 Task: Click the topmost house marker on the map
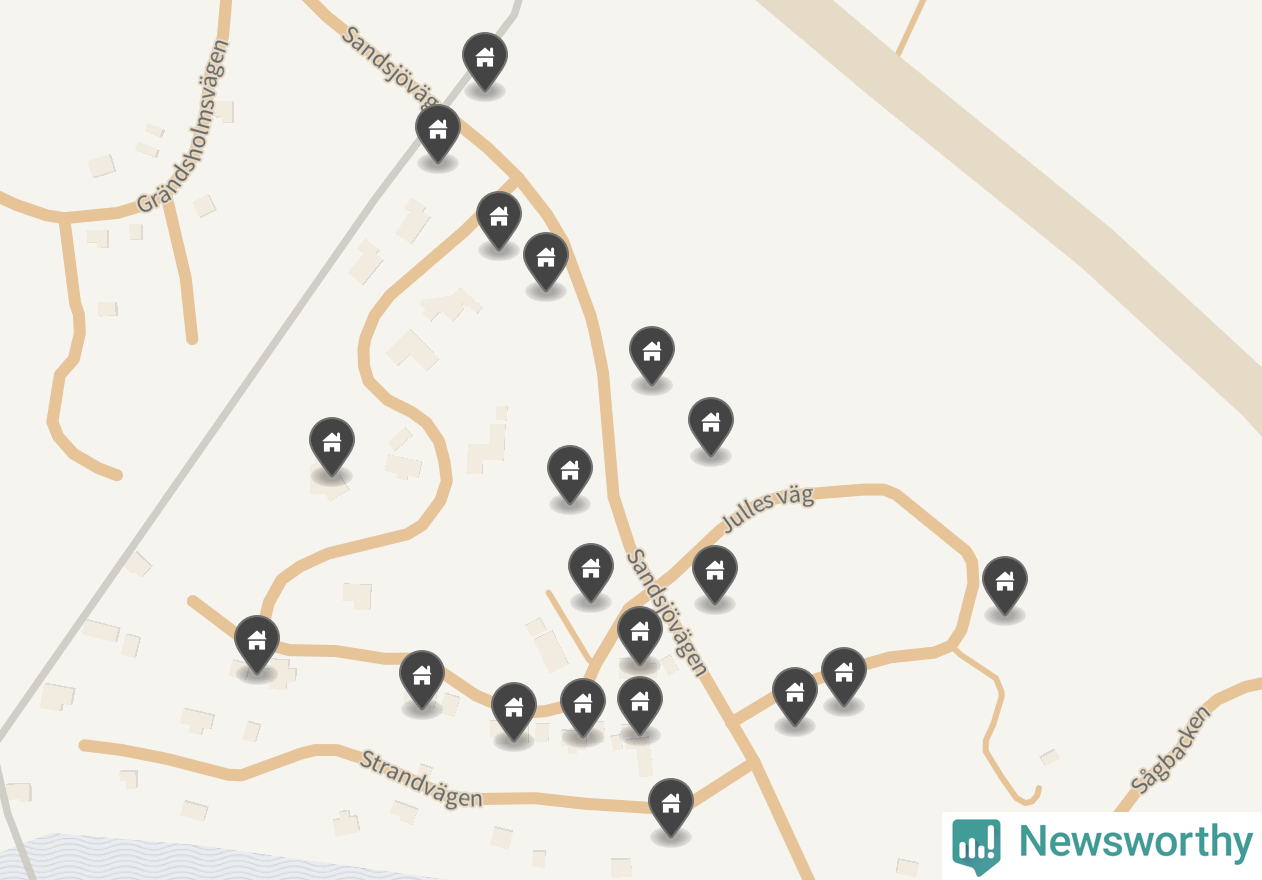[x=485, y=60]
